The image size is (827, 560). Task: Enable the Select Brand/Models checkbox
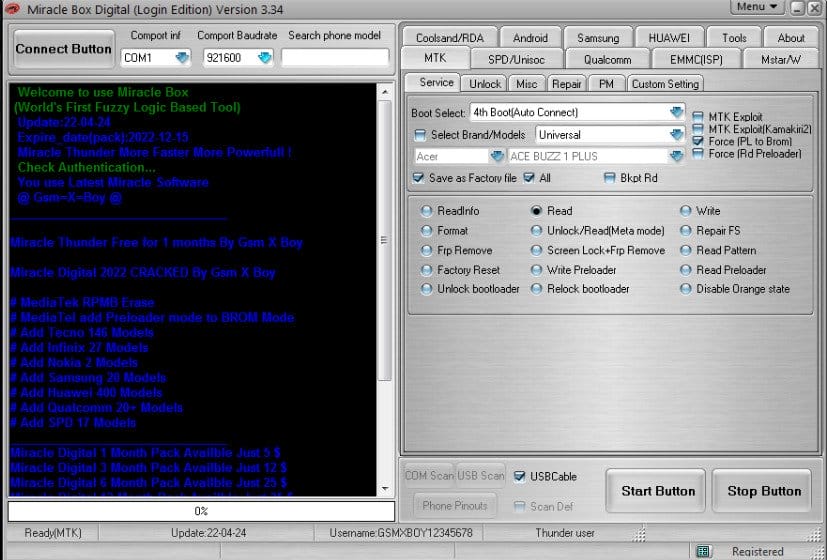[420, 135]
